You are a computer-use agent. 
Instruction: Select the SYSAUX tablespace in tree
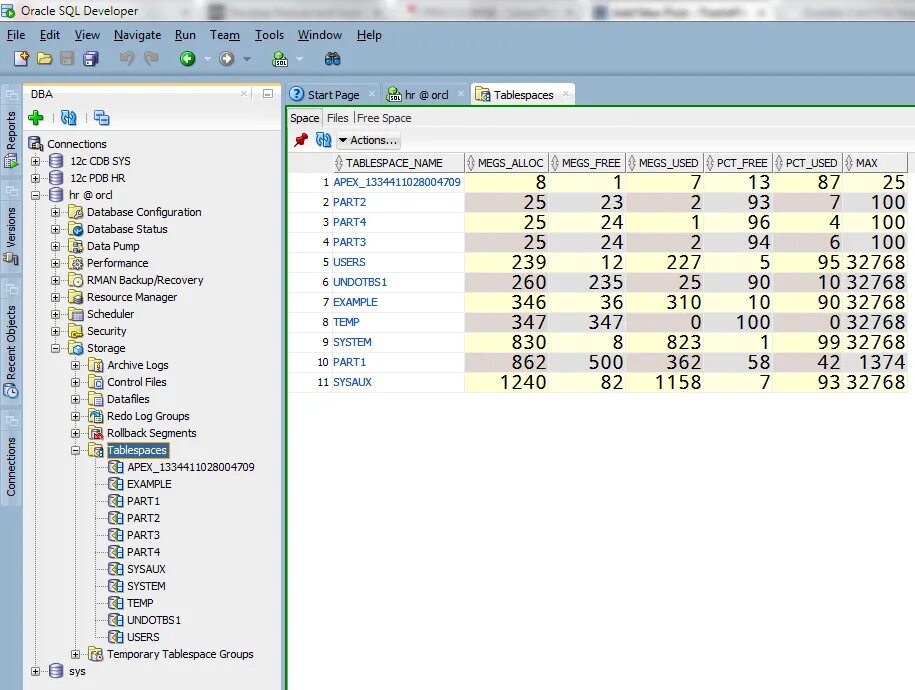(146, 569)
